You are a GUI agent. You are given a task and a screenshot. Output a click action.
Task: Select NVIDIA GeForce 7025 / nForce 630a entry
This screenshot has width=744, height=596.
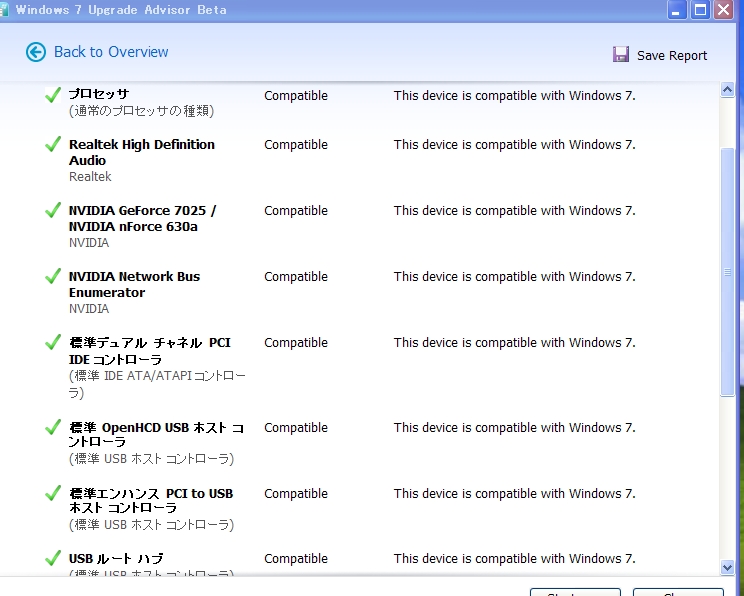[x=143, y=218]
